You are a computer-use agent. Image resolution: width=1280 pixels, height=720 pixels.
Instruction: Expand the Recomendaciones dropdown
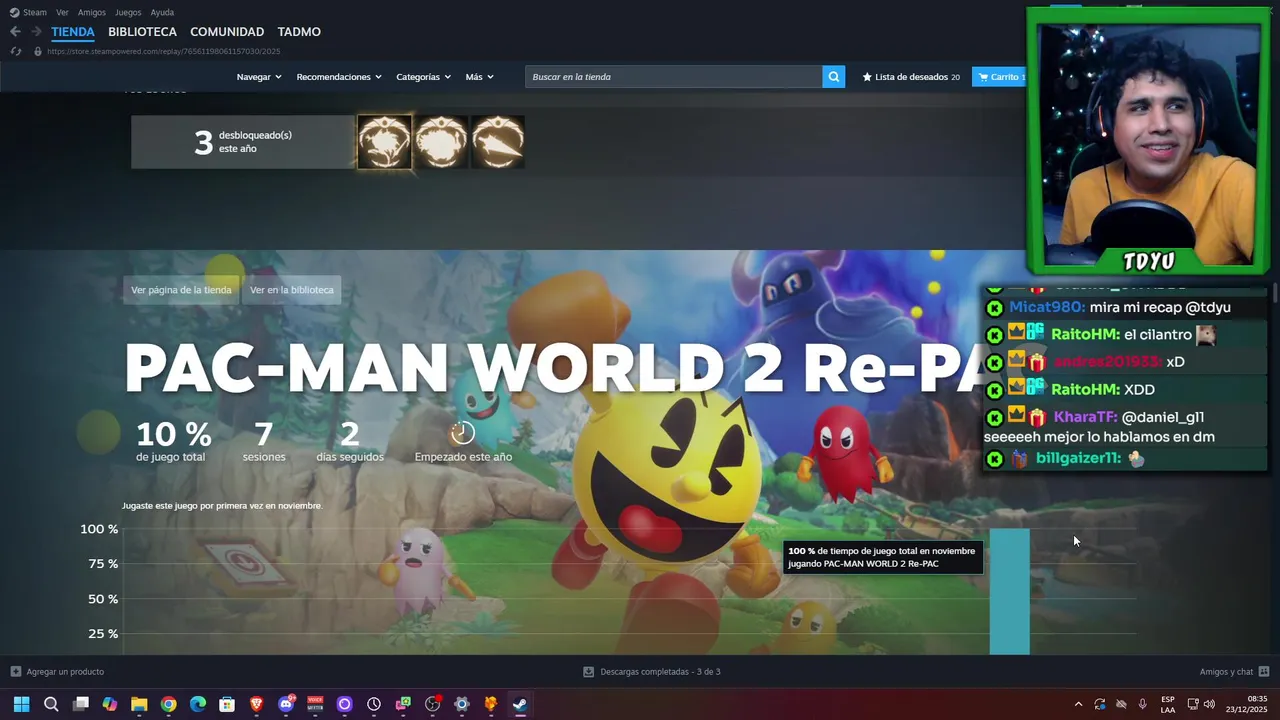point(339,77)
